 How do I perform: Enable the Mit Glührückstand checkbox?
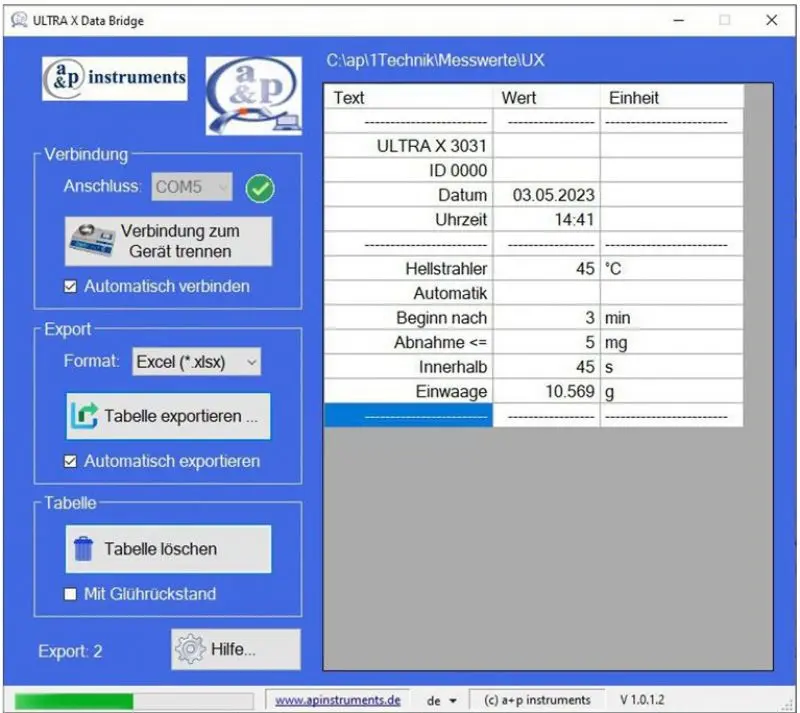pyautogui.click(x=70, y=594)
